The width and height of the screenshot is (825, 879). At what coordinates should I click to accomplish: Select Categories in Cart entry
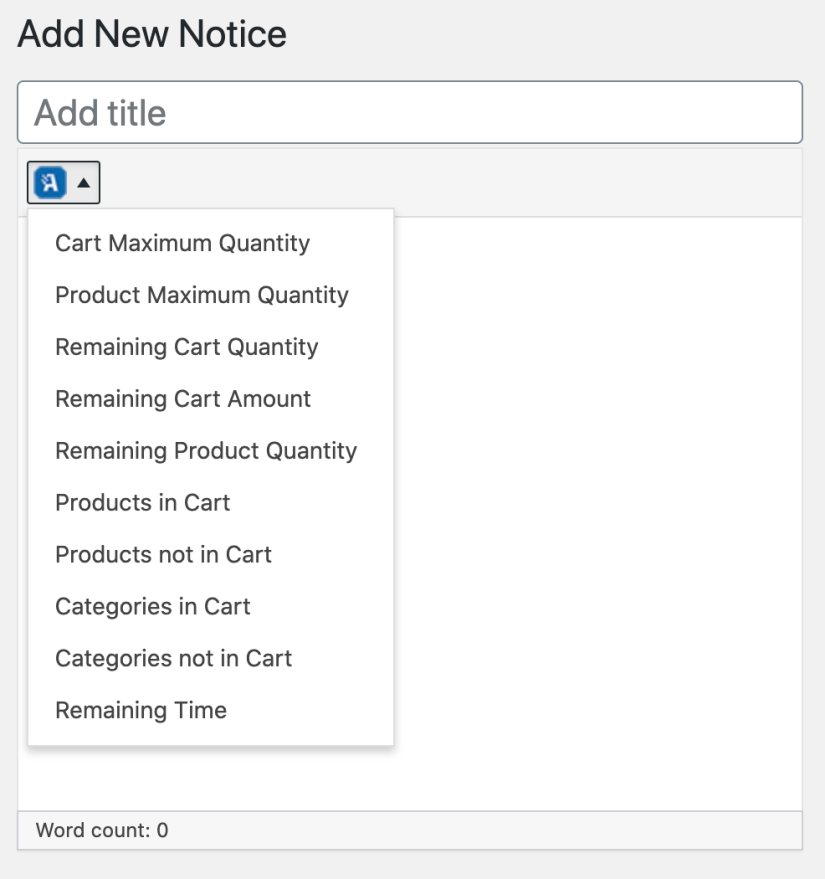[152, 607]
